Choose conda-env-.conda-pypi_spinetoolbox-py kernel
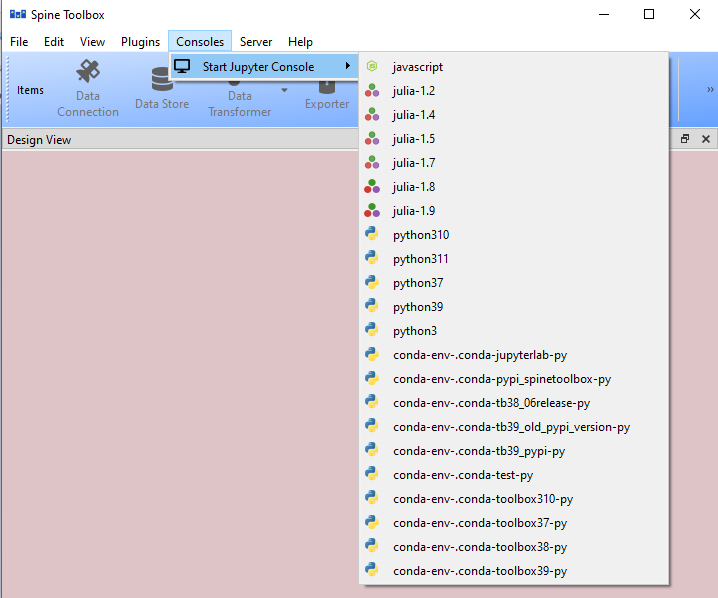The image size is (718, 598). point(513,379)
